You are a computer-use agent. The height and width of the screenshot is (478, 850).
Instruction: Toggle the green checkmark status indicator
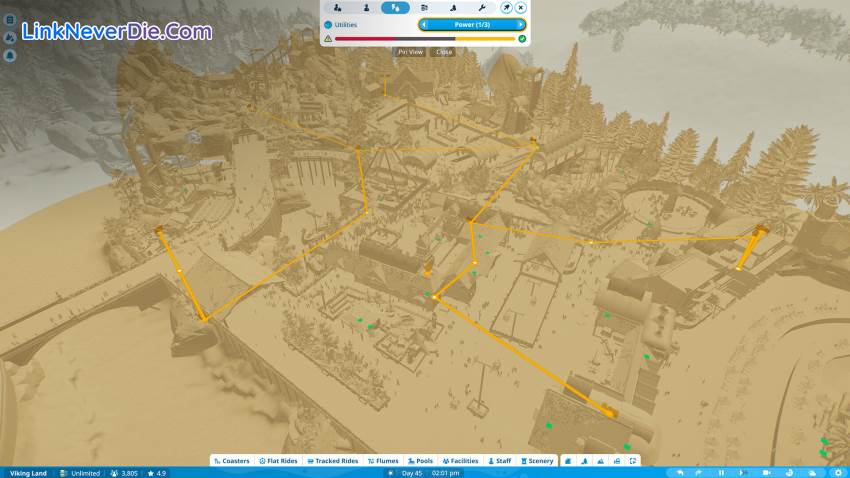(522, 39)
